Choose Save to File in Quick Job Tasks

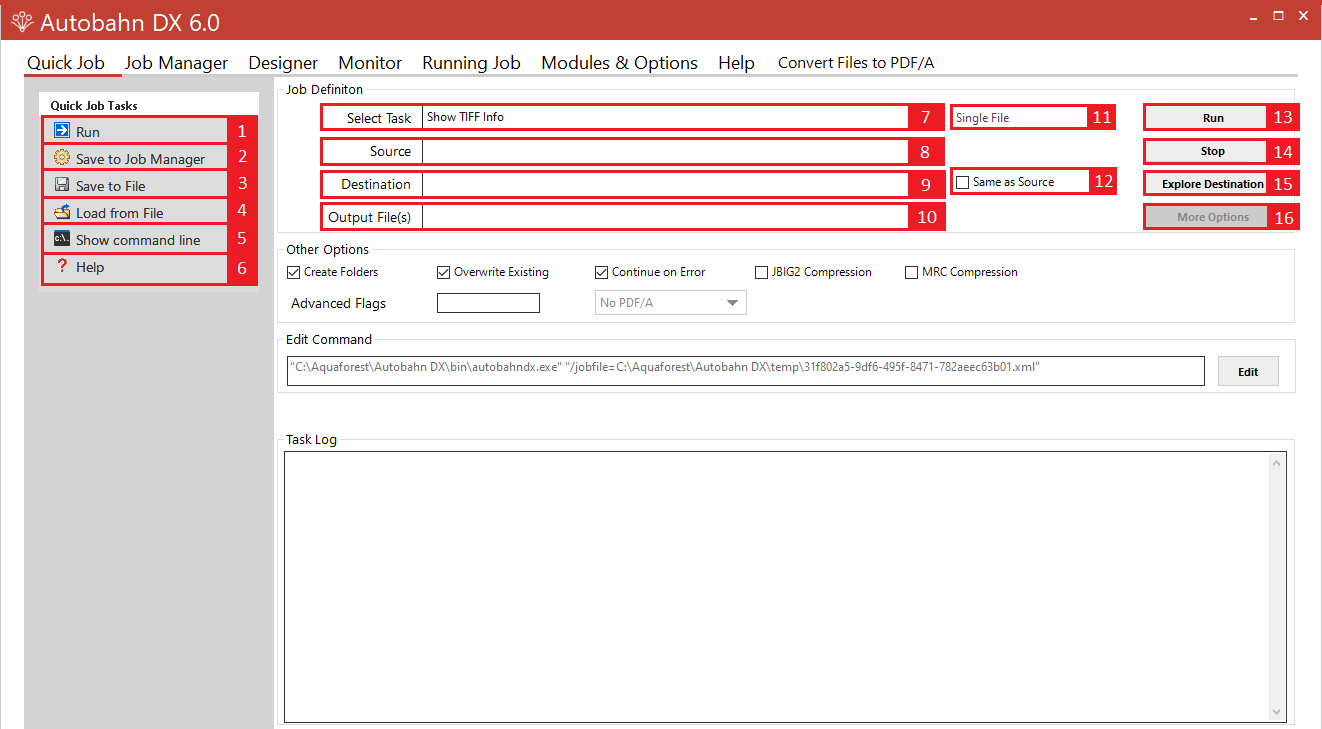point(135,185)
